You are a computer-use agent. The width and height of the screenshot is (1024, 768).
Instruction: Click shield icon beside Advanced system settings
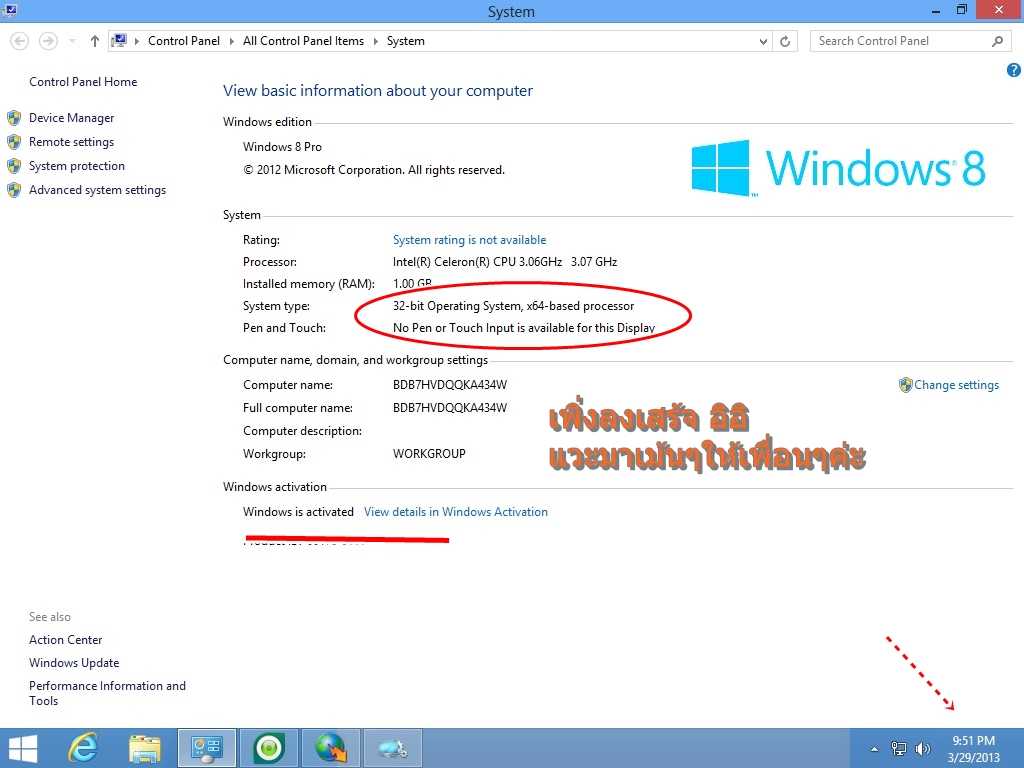14,190
